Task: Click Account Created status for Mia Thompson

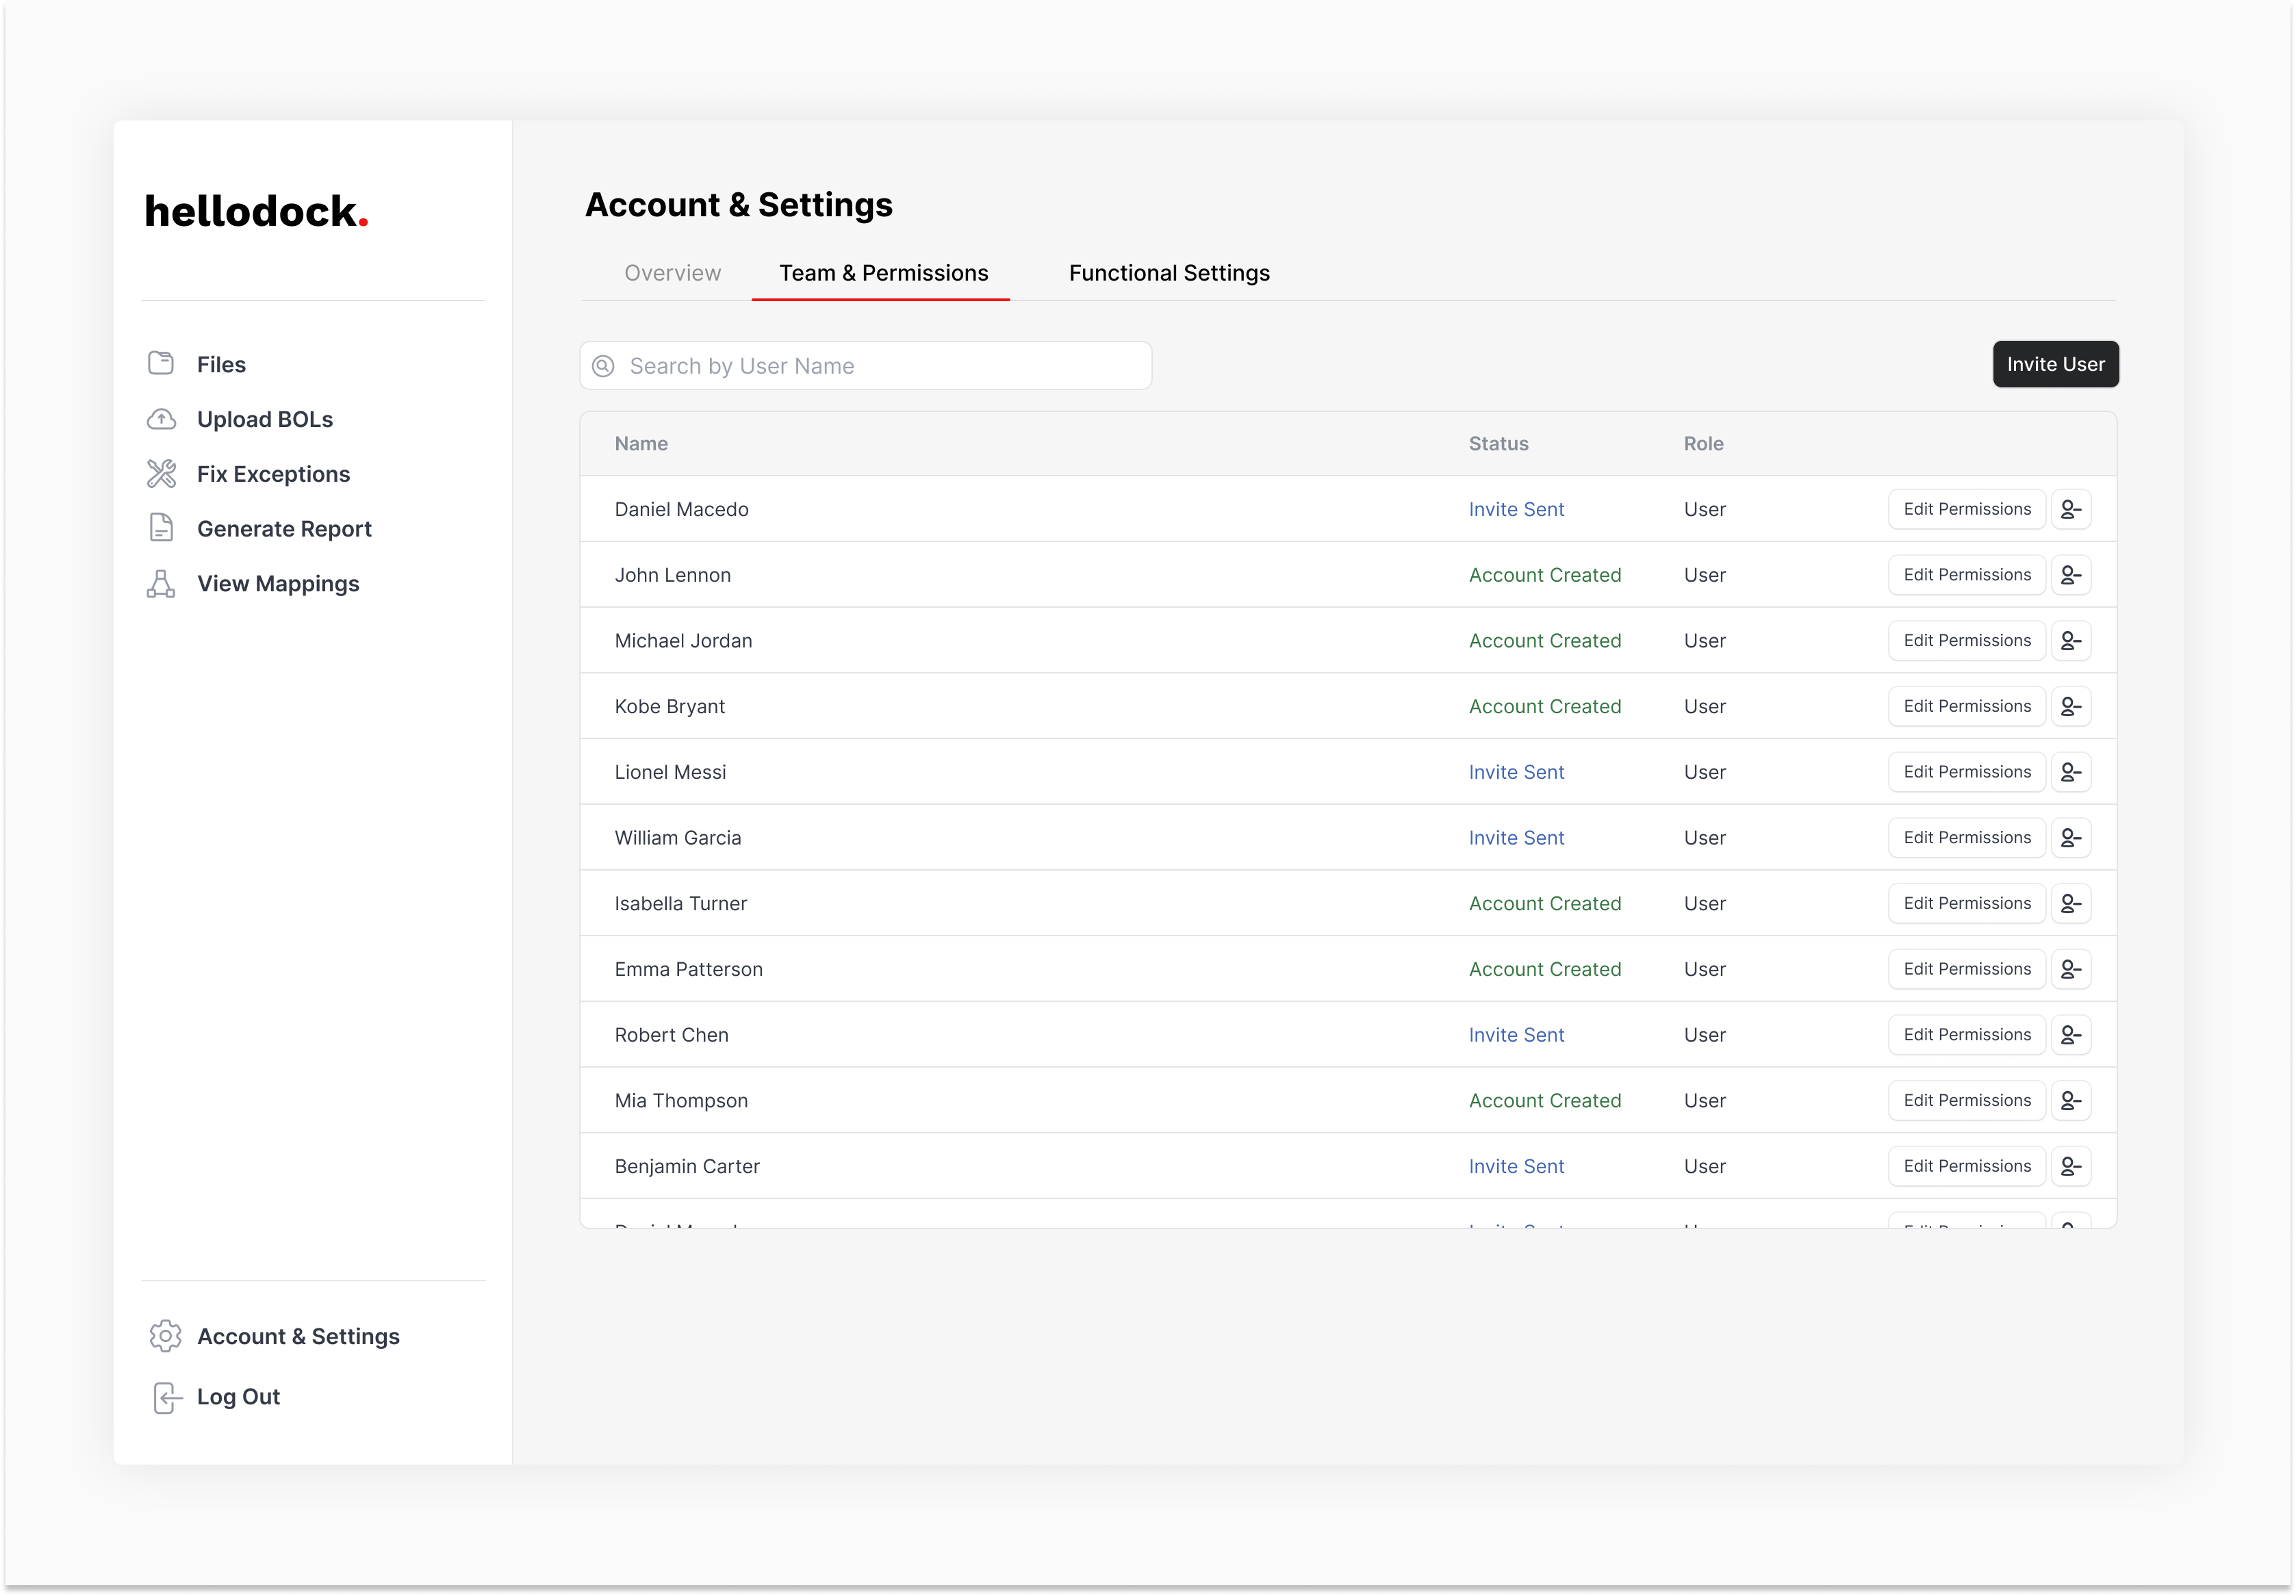Action: 1544,1100
